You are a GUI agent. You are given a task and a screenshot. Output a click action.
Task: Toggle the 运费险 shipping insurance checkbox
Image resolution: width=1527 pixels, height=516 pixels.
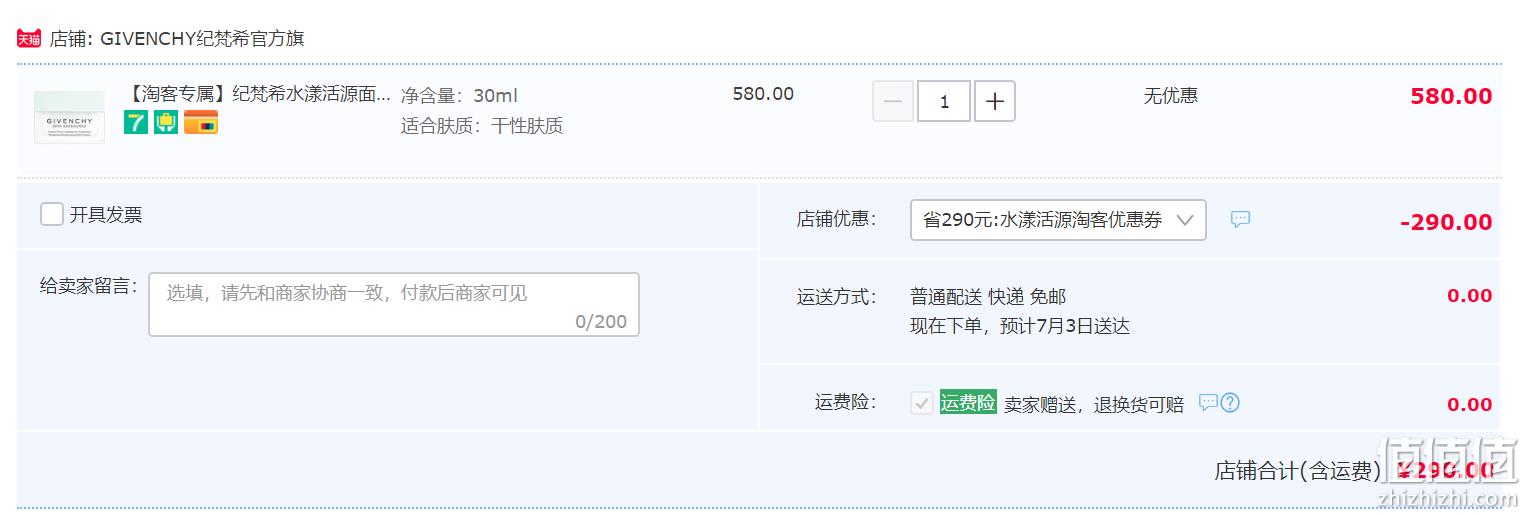click(x=922, y=403)
